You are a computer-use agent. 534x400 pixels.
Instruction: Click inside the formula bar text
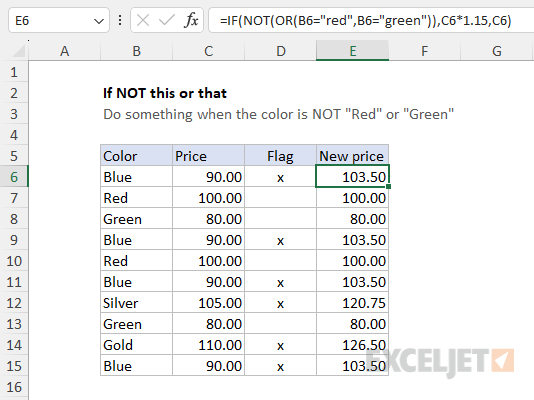pyautogui.click(x=366, y=20)
